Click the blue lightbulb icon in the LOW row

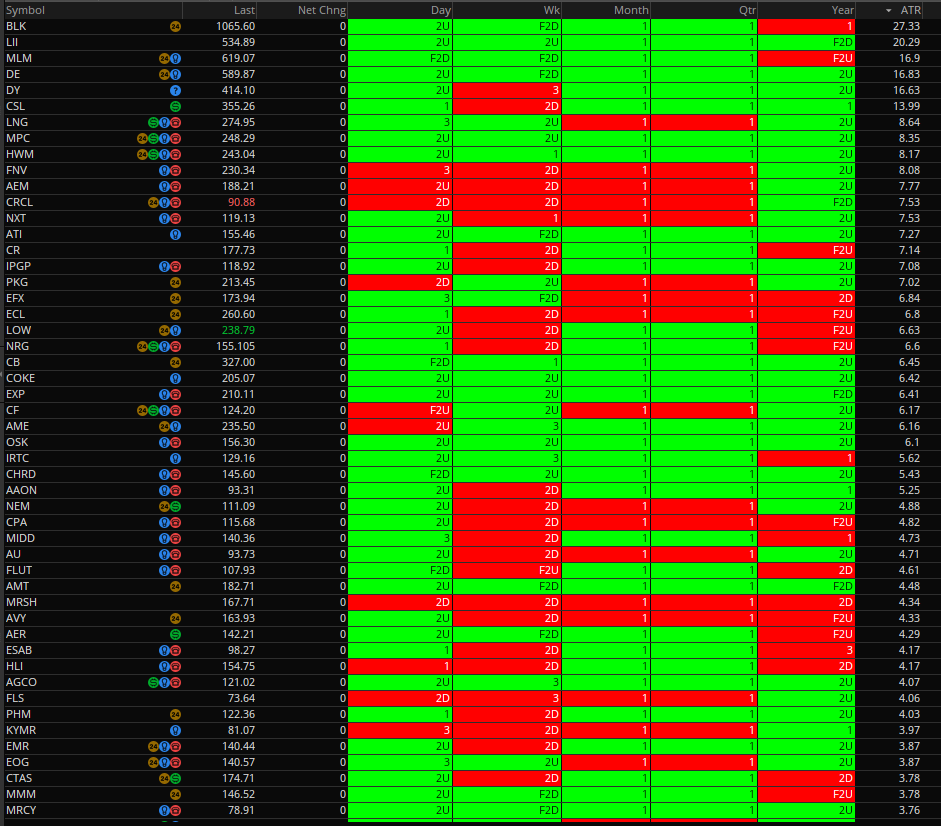point(175,331)
